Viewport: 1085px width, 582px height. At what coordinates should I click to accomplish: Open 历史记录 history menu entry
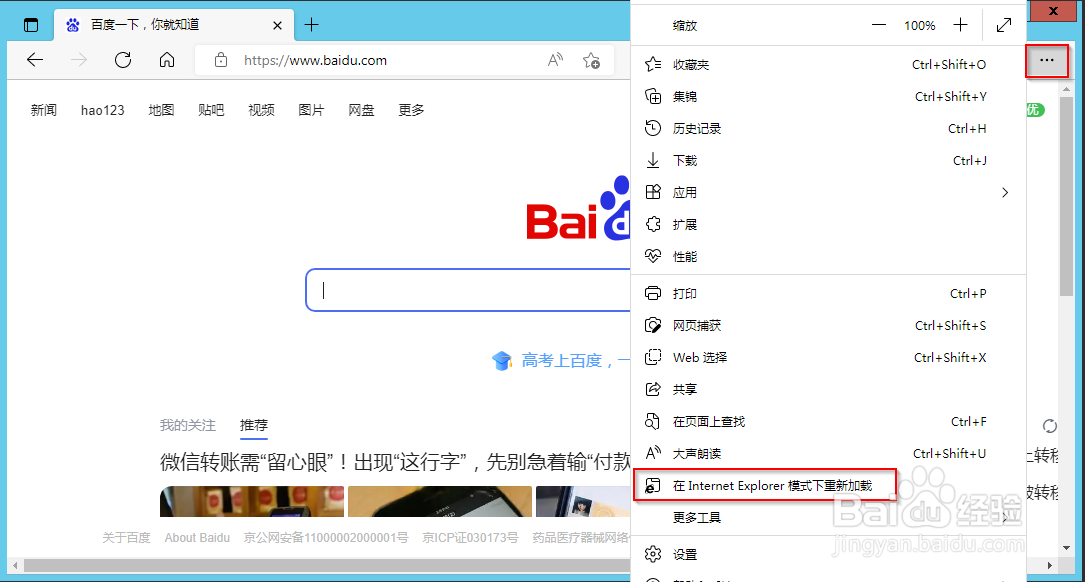pos(828,128)
